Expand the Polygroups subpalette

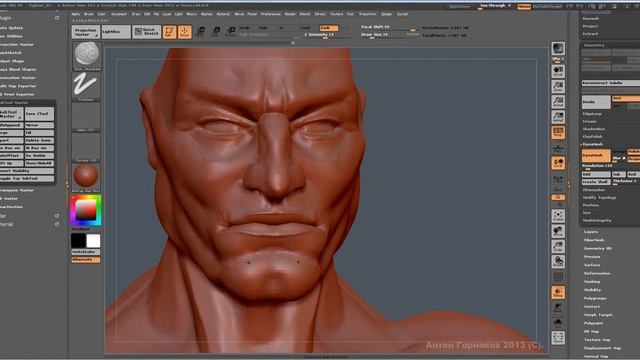click(595, 298)
